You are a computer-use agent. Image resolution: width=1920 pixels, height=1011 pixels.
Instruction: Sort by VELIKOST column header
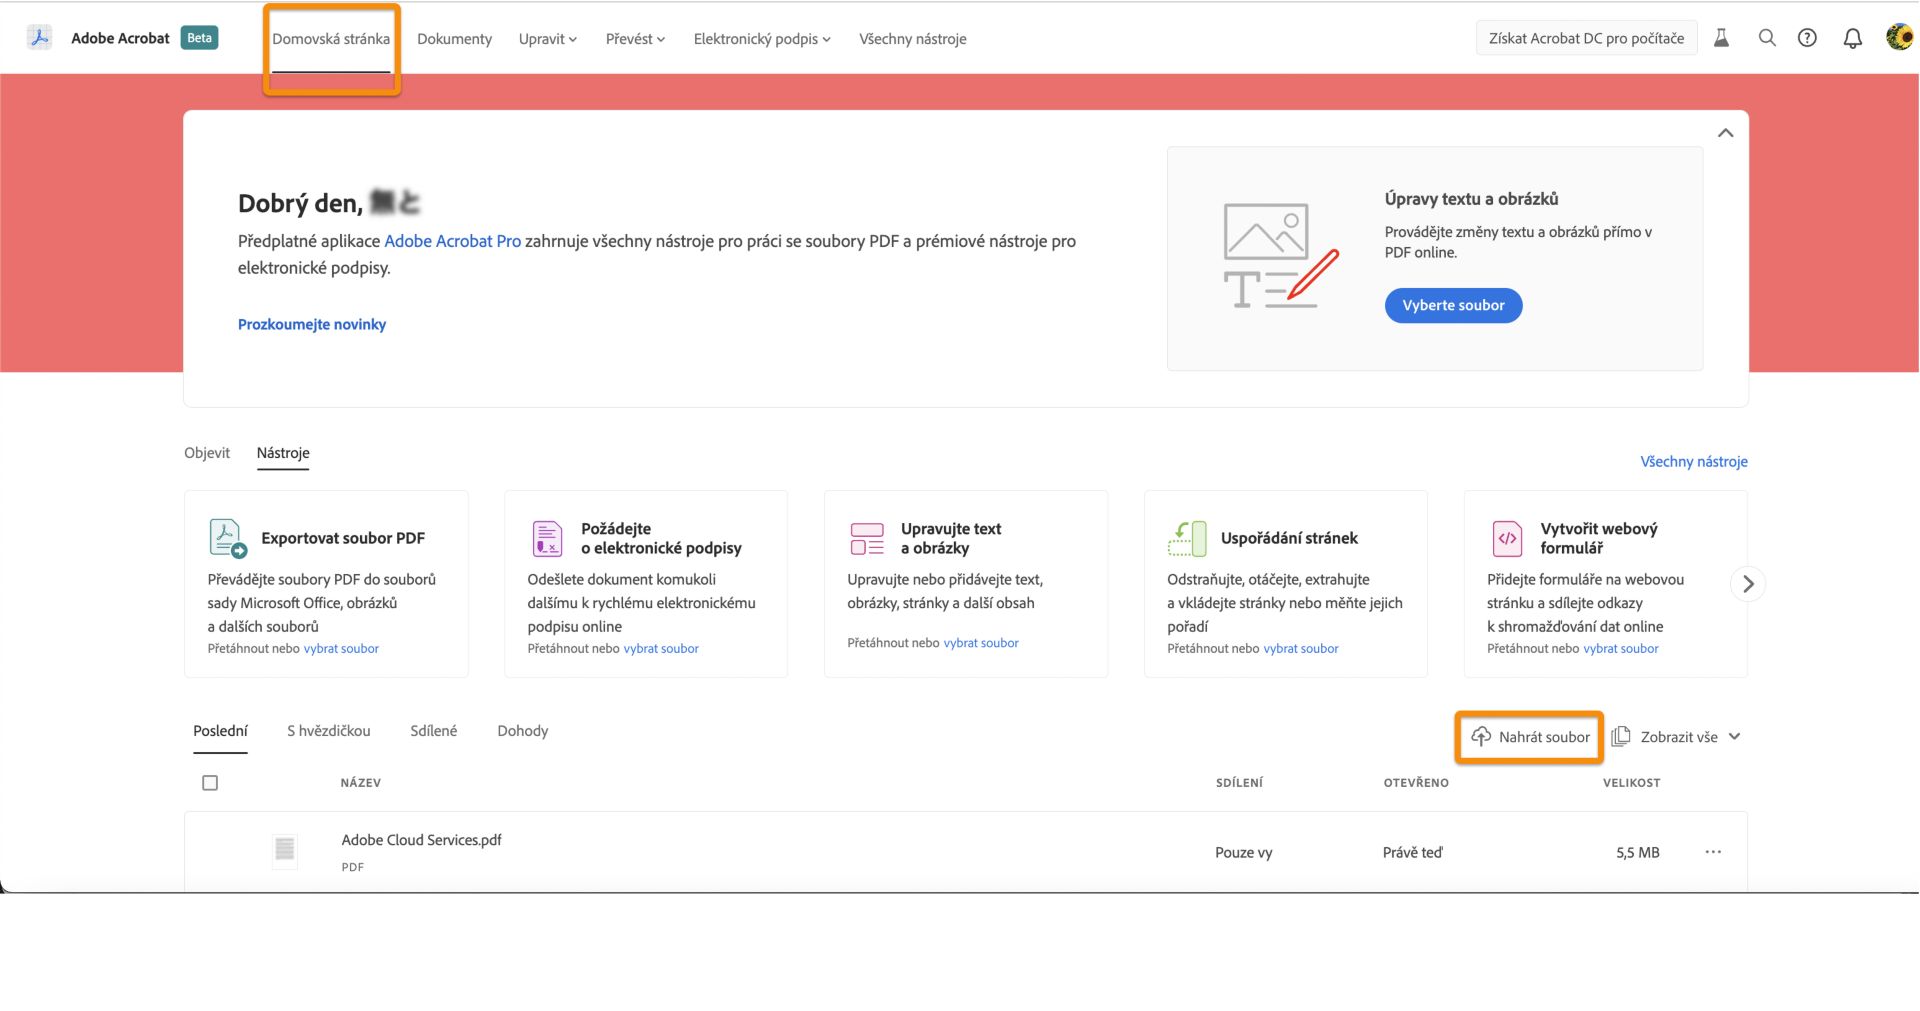pyautogui.click(x=1631, y=783)
